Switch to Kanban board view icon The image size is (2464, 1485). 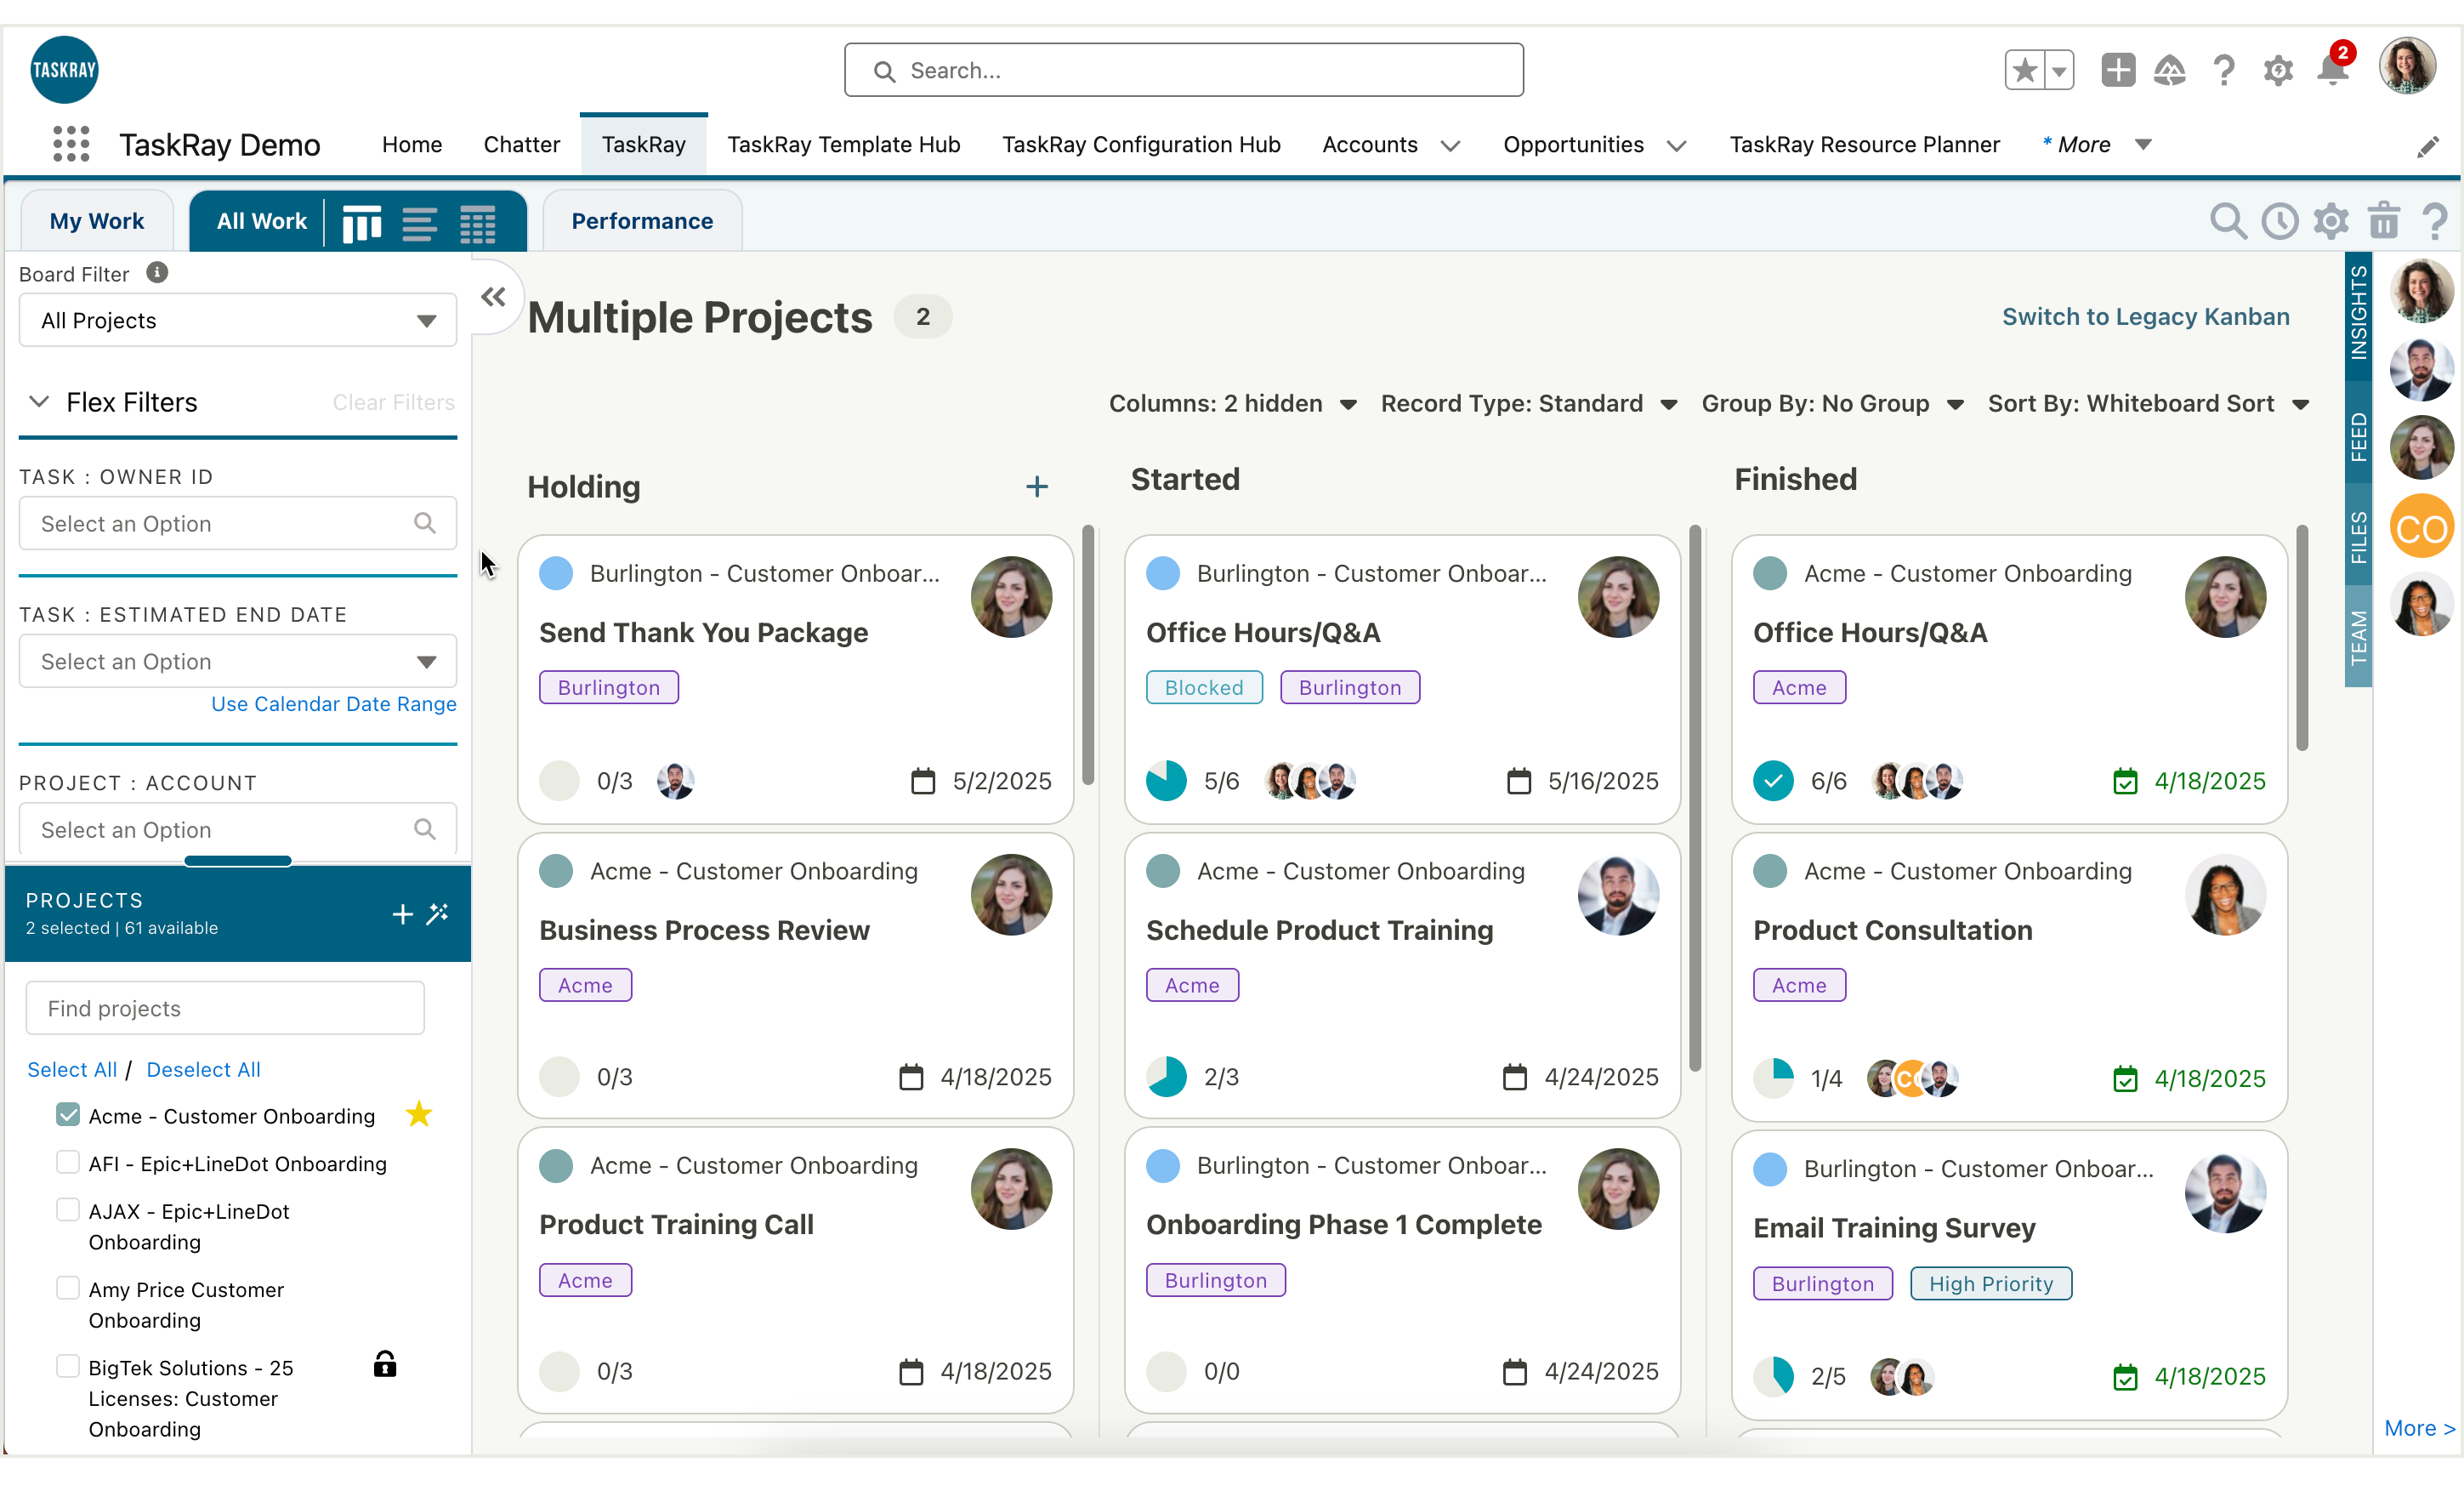[361, 222]
